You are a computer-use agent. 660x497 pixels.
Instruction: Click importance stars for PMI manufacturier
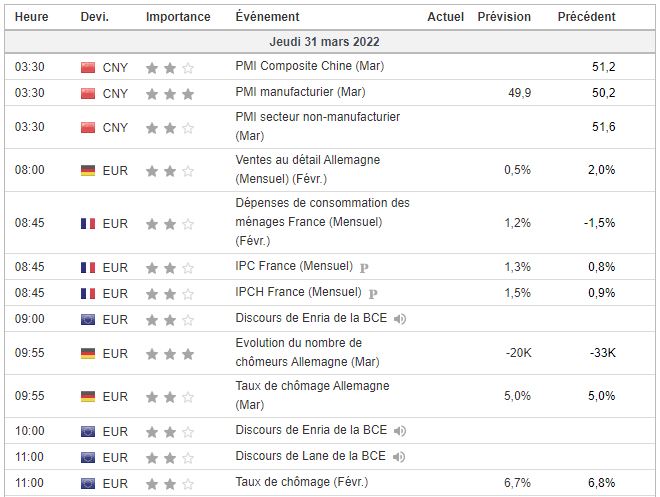tap(170, 94)
